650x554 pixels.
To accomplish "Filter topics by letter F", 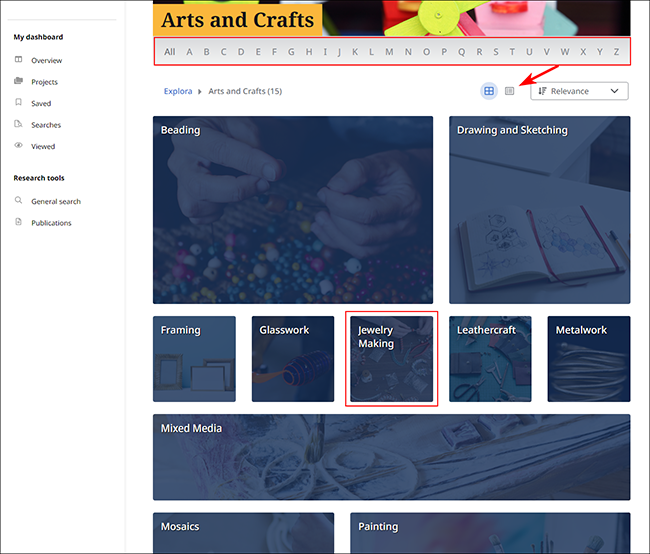I will tap(274, 52).
